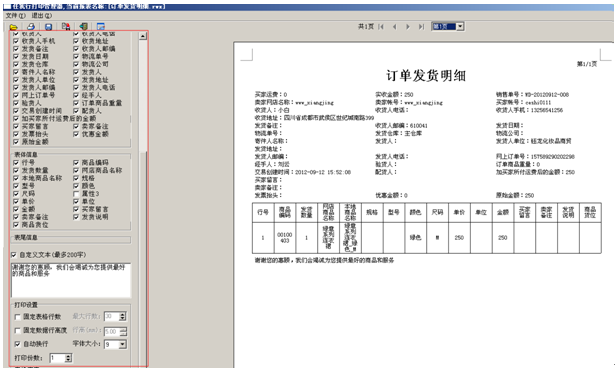This screenshot has width=615, height=370.
Task: Open report file with folder icon
Action: 13,27
